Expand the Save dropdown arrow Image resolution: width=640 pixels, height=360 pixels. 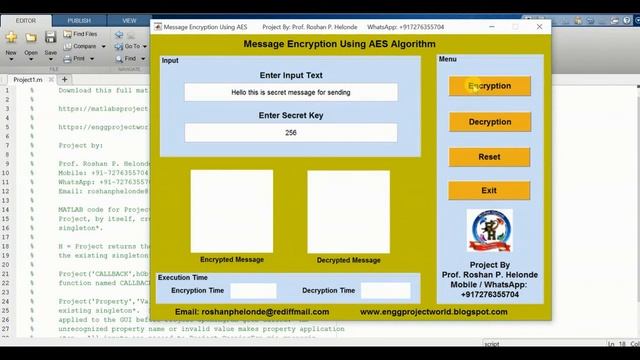[51, 60]
